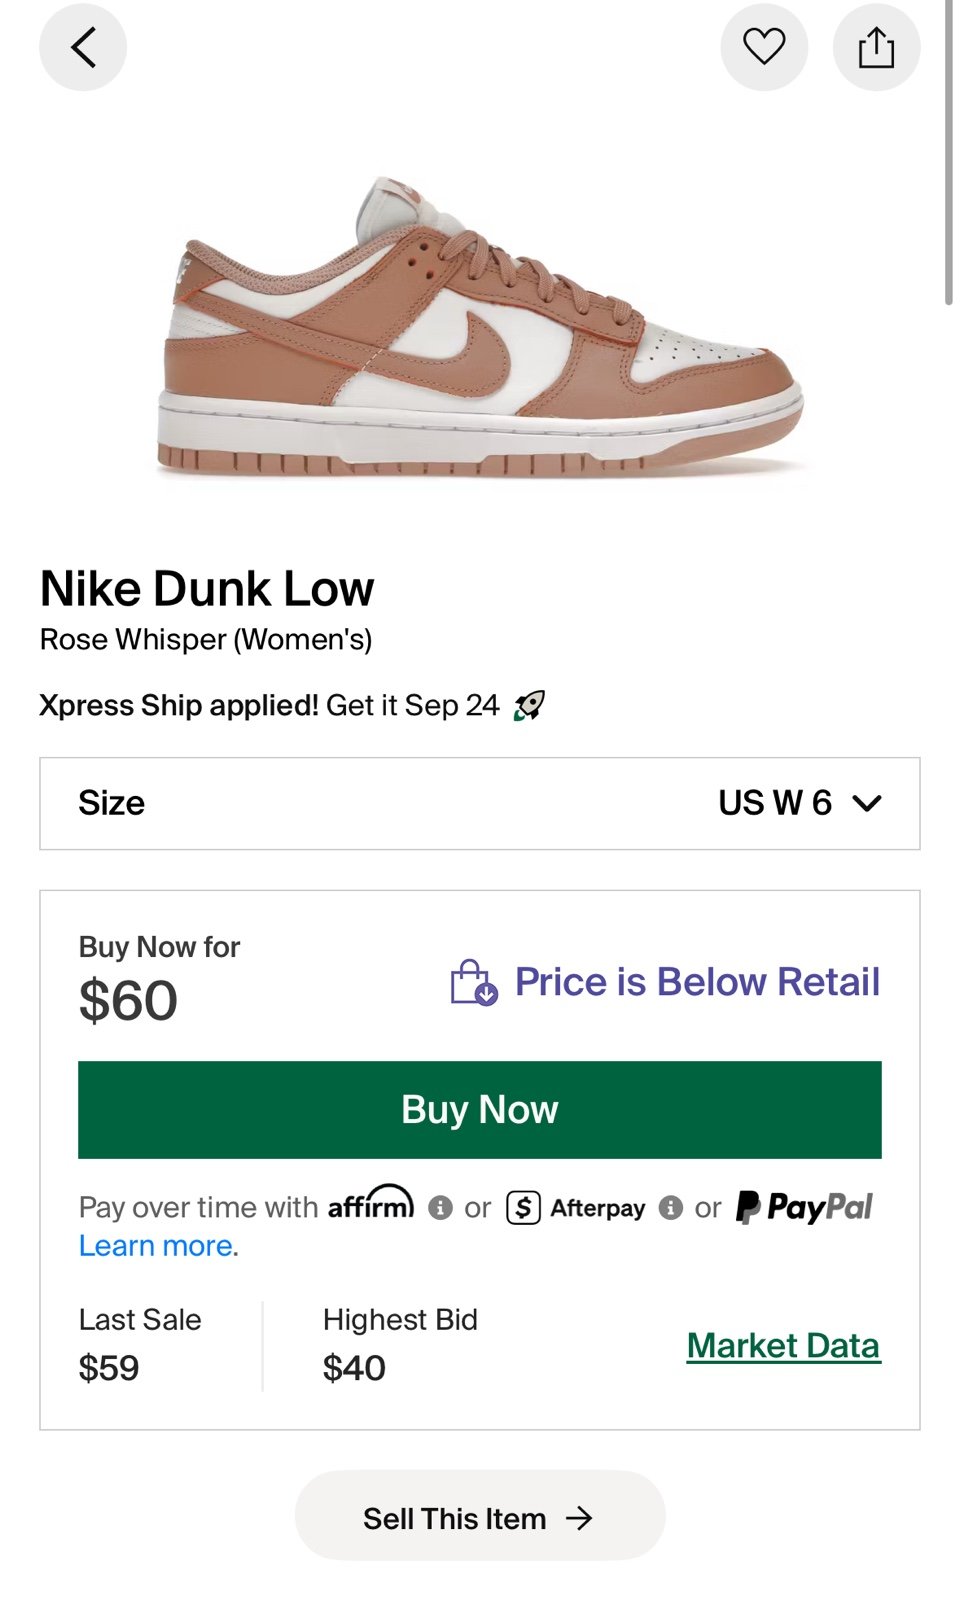Click the Price is Below Retail bag icon
Viewport: 960px width, 1600px height.
click(x=471, y=982)
